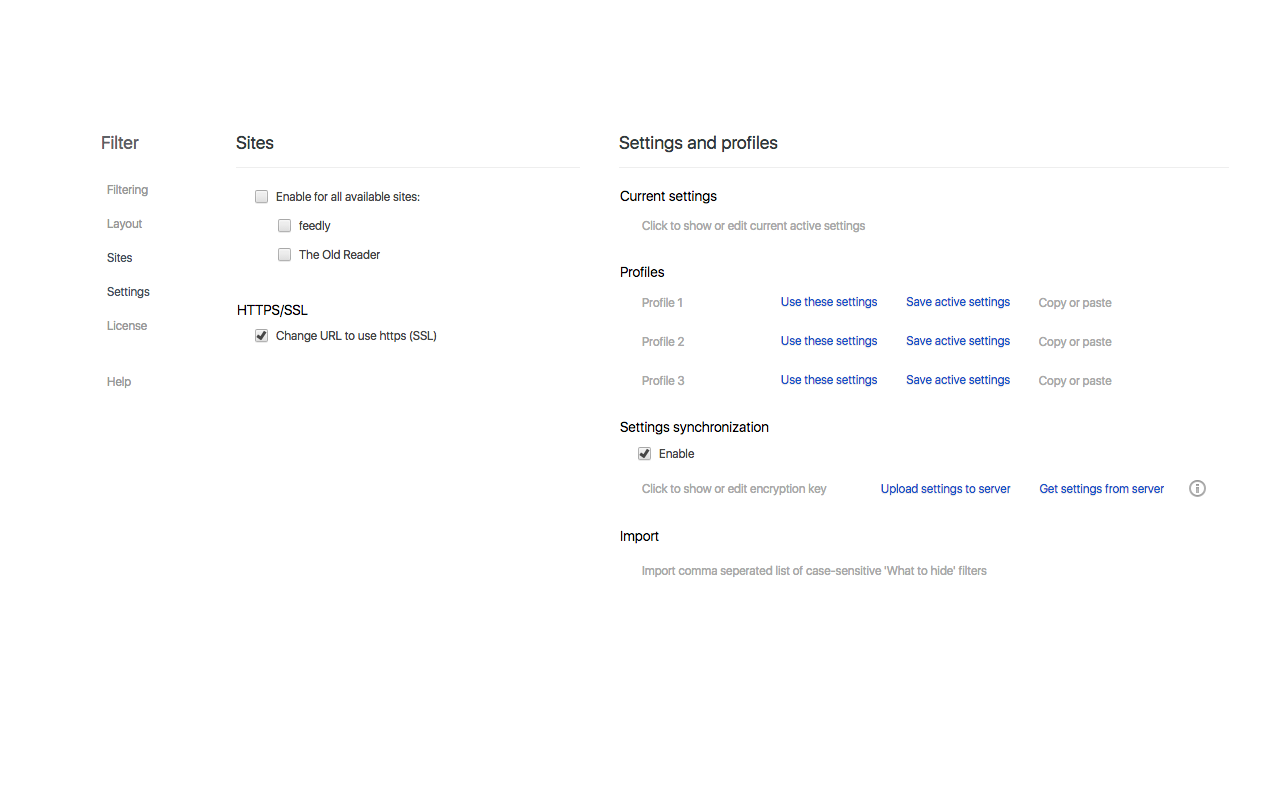Click Profile 3 Copy or paste field
Viewport: 1280px width, 800px height.
point(1075,381)
